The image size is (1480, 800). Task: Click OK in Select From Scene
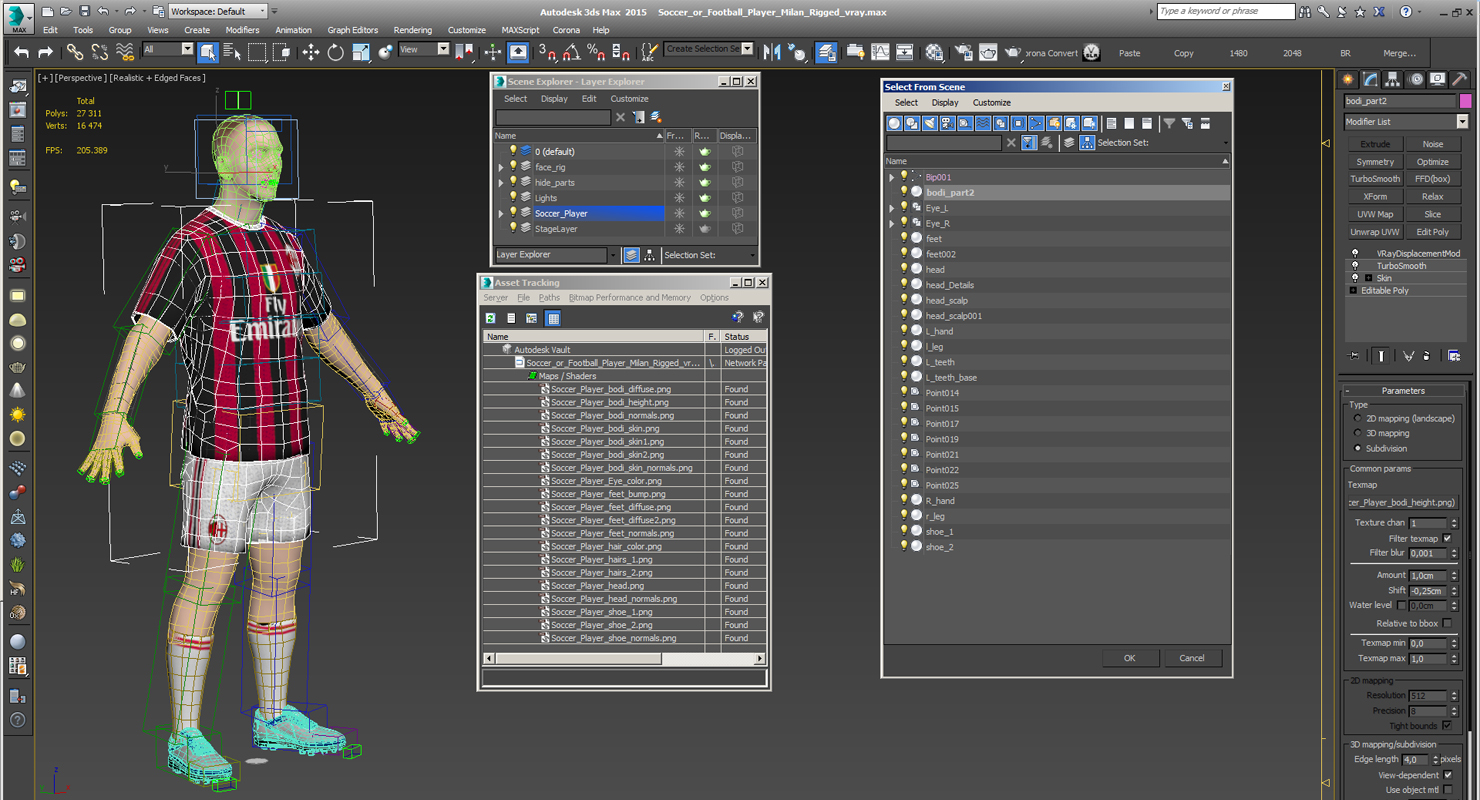click(x=1130, y=658)
